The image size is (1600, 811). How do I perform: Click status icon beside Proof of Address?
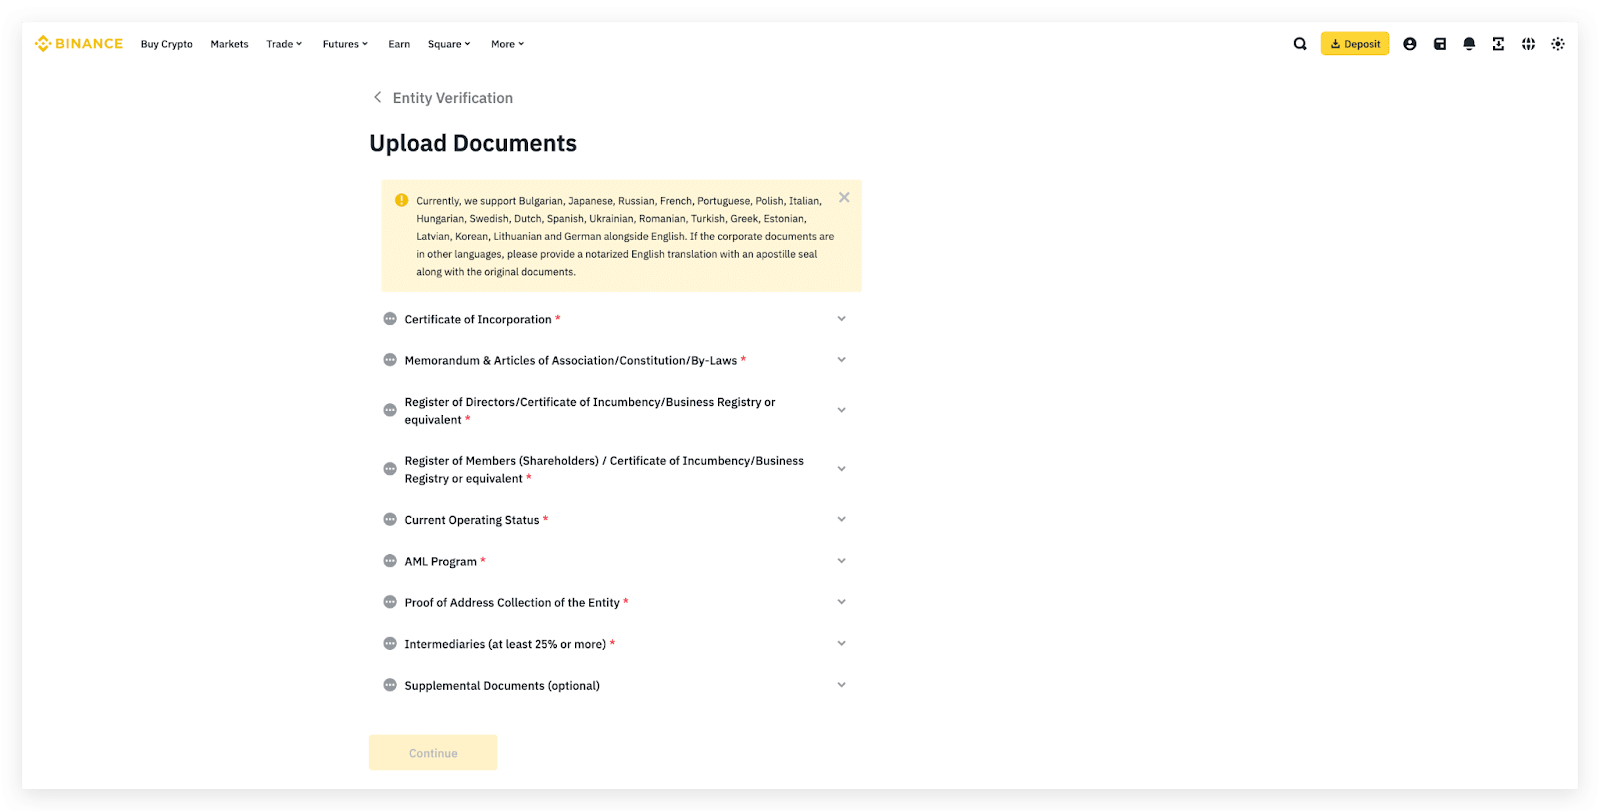click(x=390, y=602)
